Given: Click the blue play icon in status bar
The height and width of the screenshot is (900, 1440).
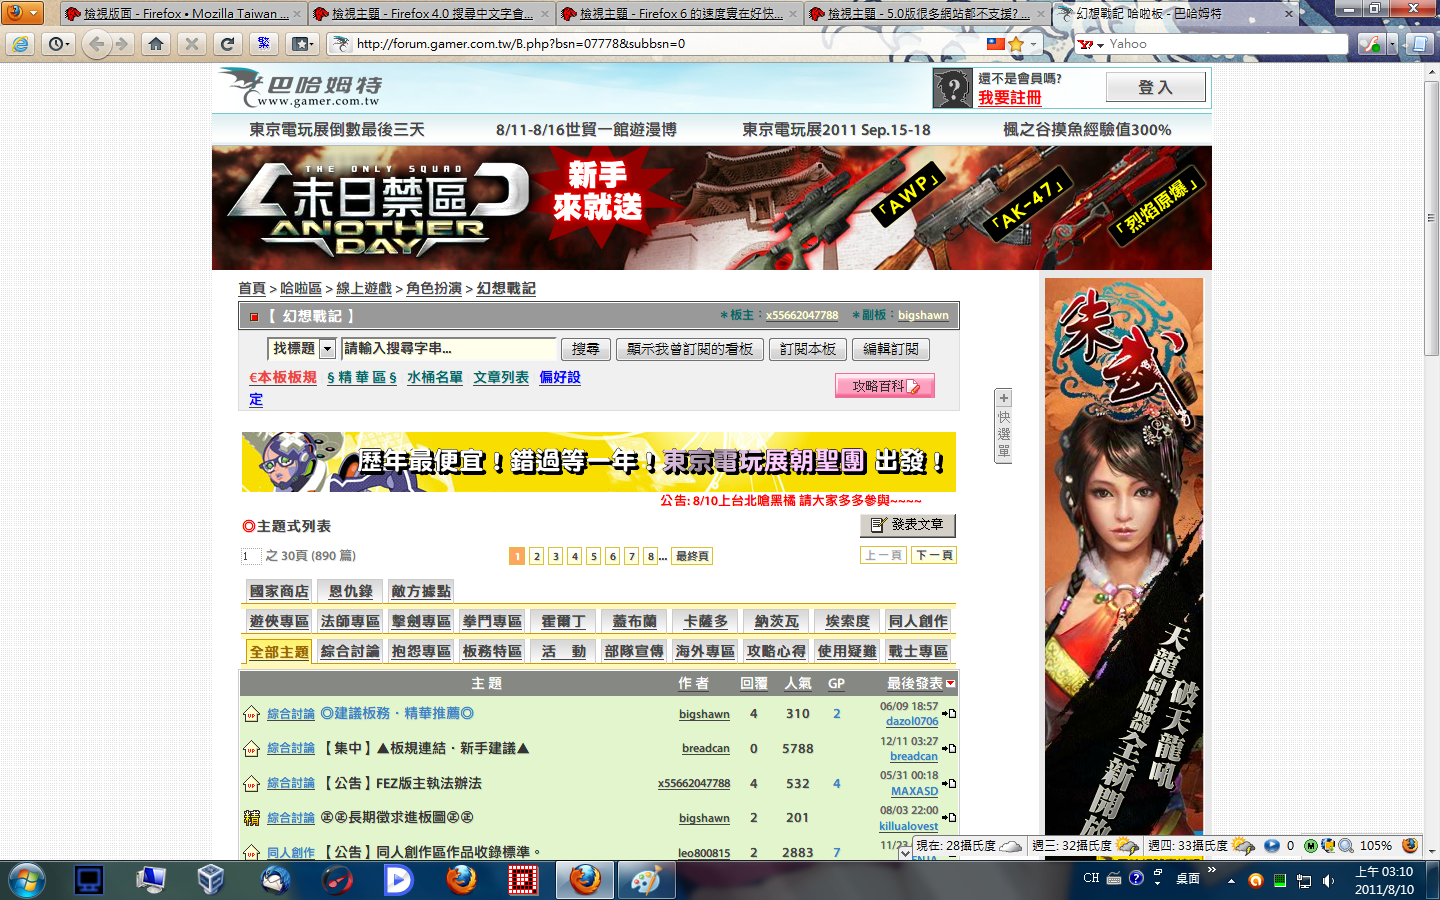Looking at the screenshot, I should click(x=1272, y=846).
